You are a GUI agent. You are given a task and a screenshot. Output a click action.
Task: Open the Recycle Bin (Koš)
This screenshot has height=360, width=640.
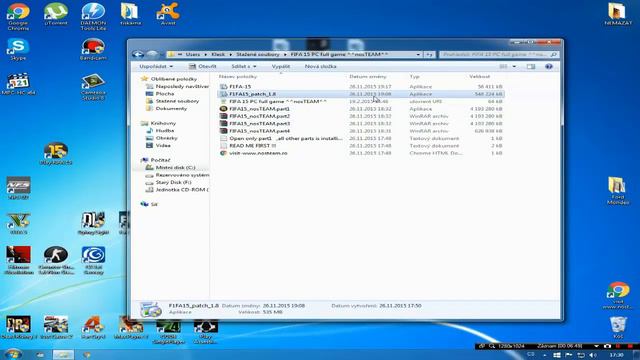click(x=618, y=327)
